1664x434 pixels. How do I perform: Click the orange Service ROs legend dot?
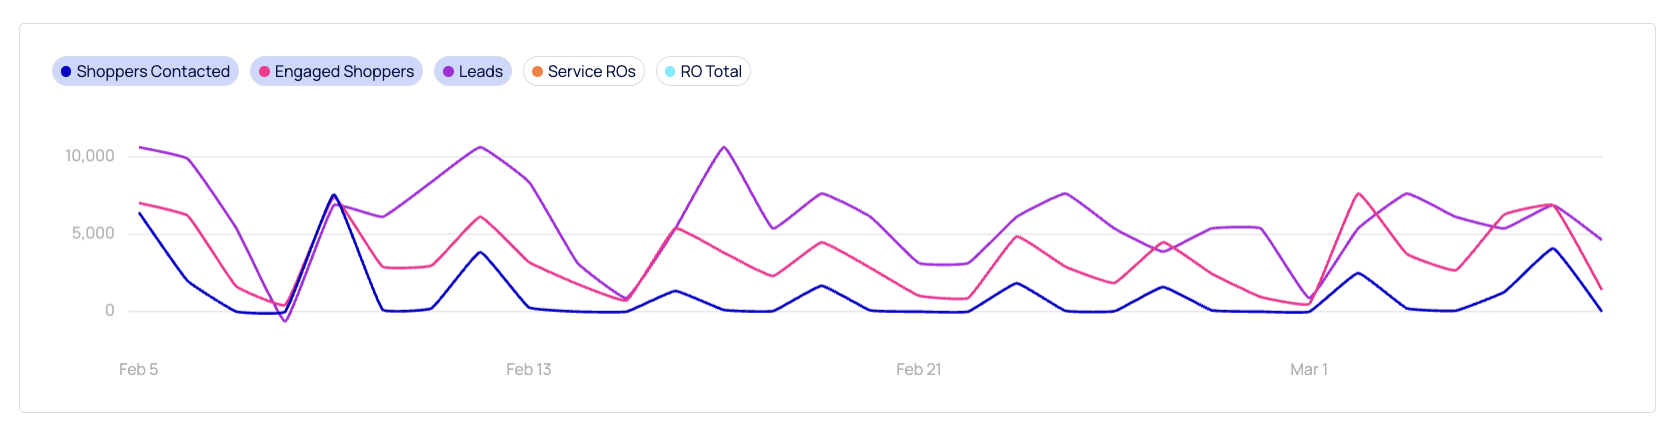[x=537, y=72]
